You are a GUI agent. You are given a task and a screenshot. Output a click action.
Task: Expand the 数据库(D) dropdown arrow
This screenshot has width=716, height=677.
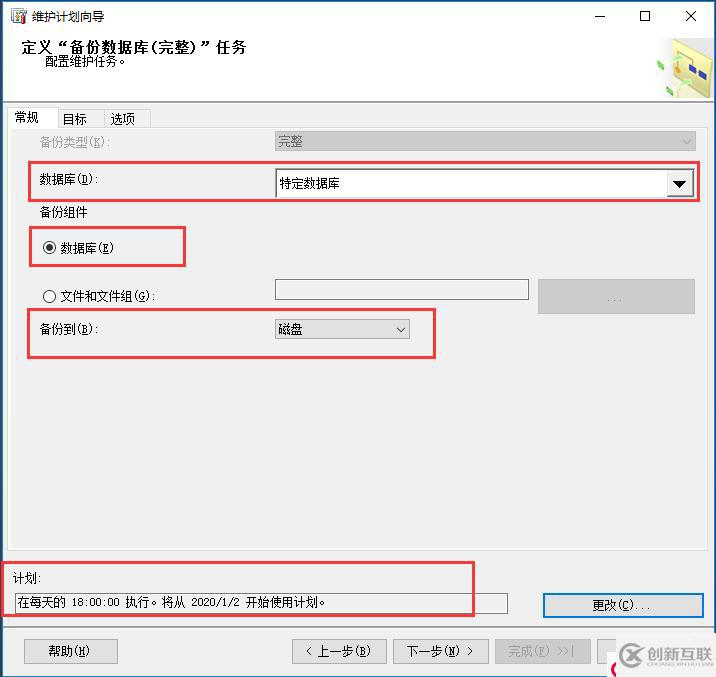pos(679,184)
